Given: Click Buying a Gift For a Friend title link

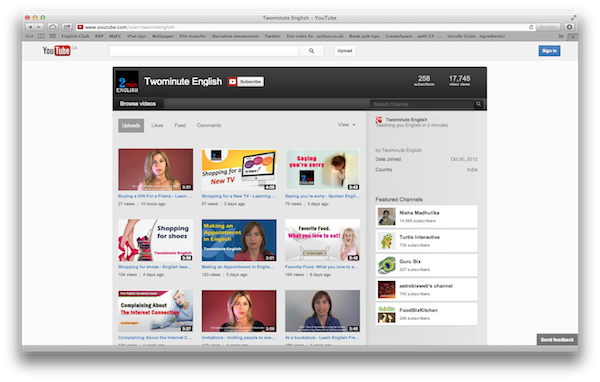Looking at the screenshot, I should (x=155, y=196).
